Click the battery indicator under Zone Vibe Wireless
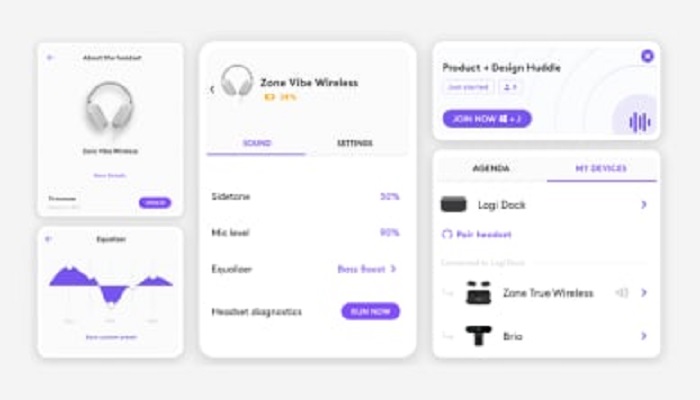The width and height of the screenshot is (700, 400). pyautogui.click(x=280, y=97)
